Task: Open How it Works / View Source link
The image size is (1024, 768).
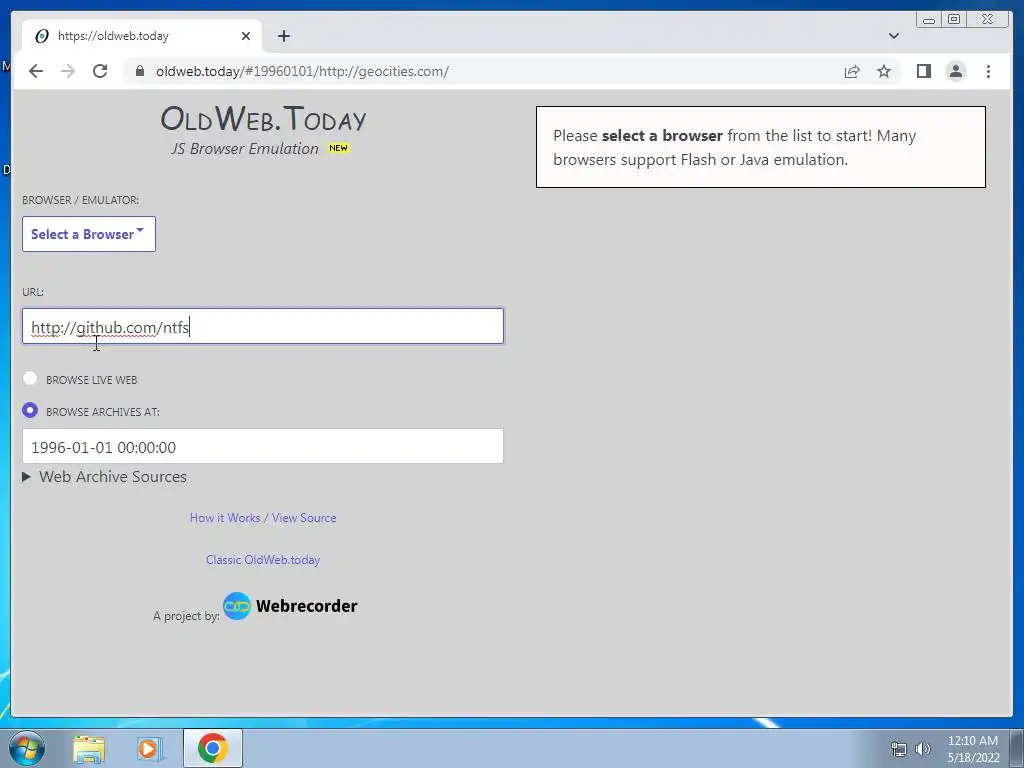Action: click(x=263, y=518)
